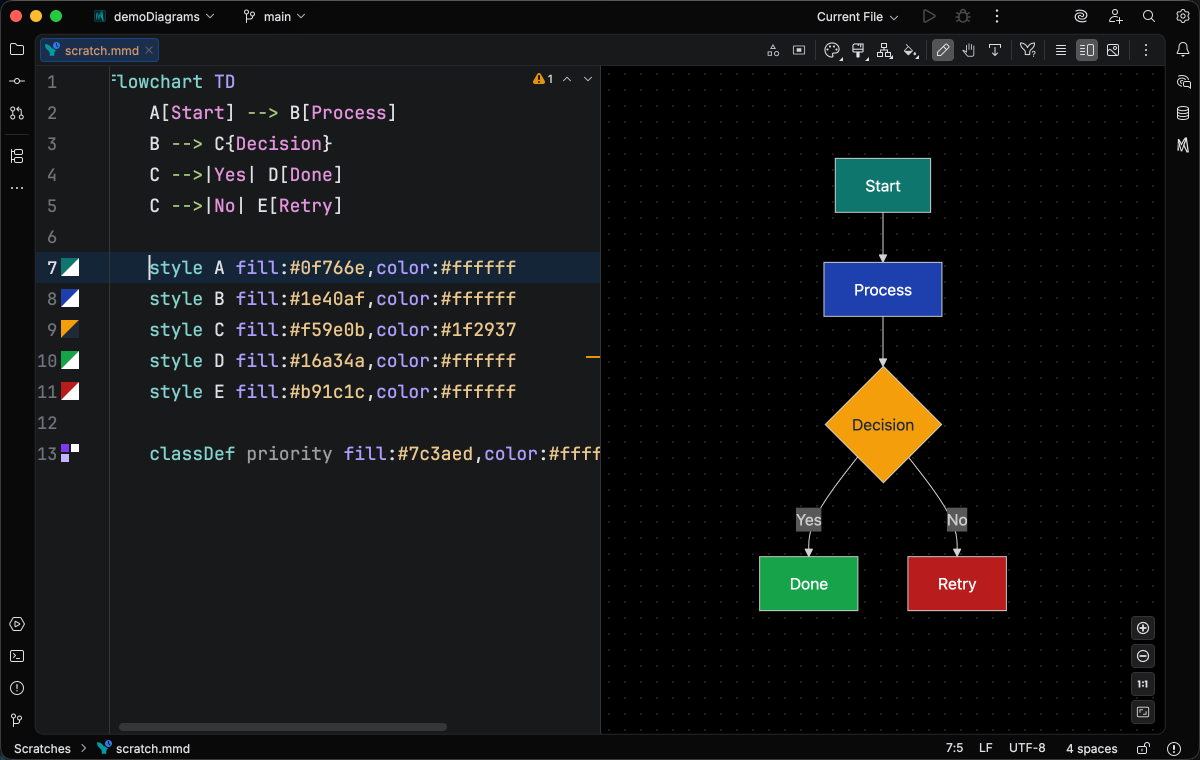Click the teal color swatch on line 7
Viewport: 1200px width, 760px height.
pos(70,267)
